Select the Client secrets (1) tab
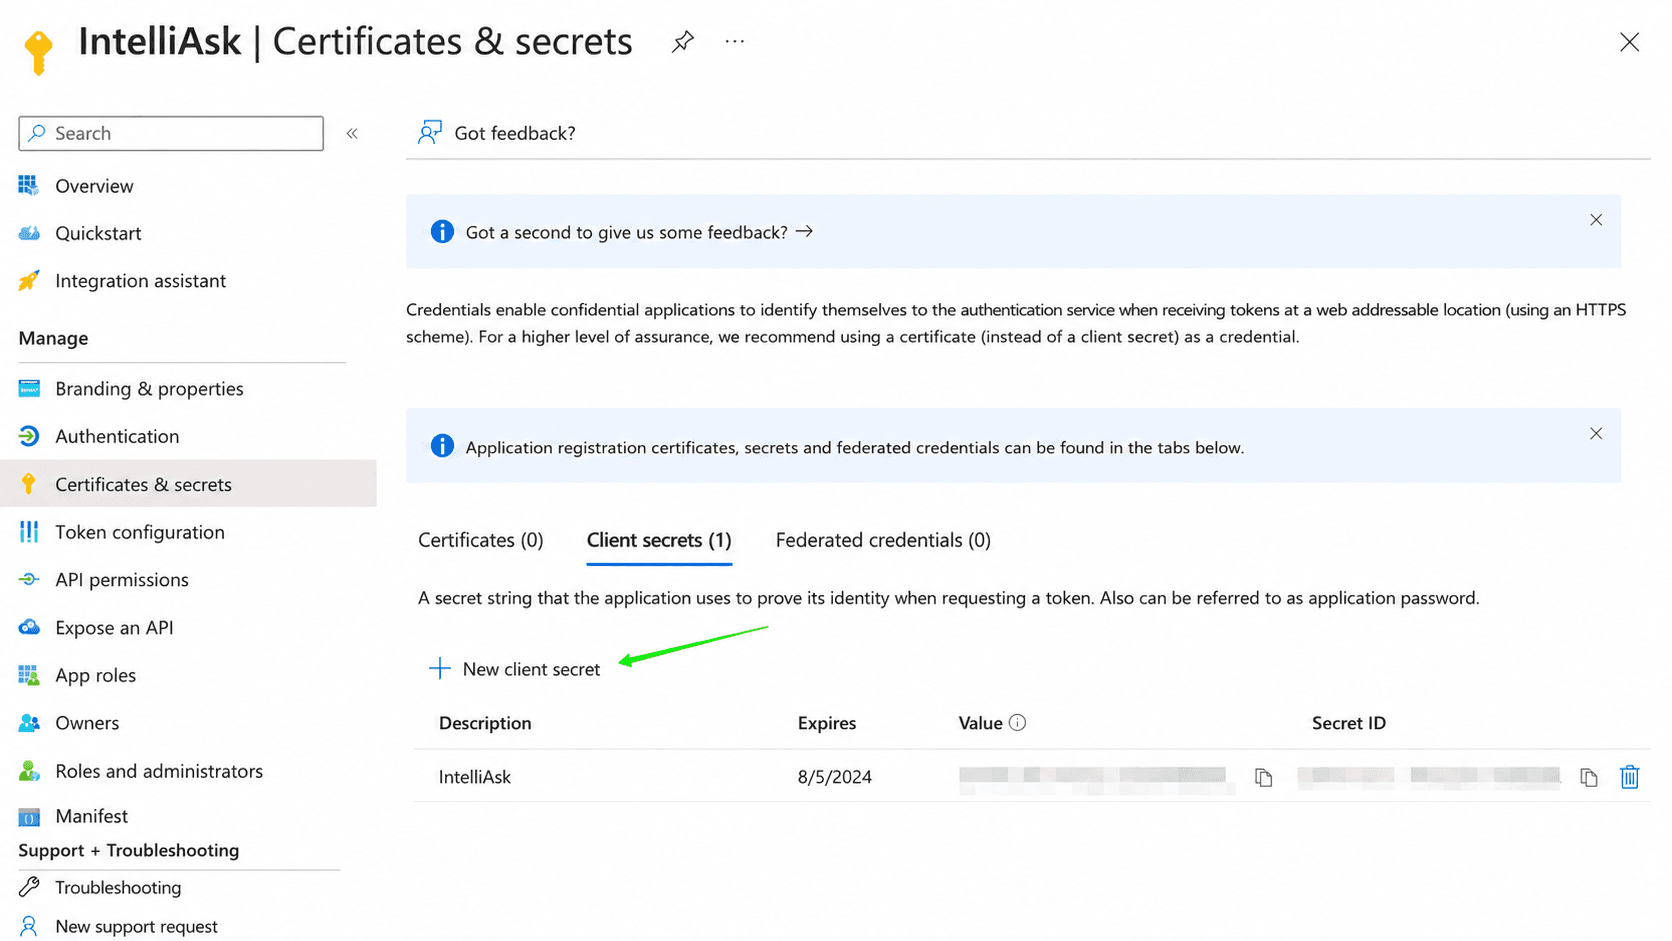The height and width of the screenshot is (941, 1672). coord(659,540)
